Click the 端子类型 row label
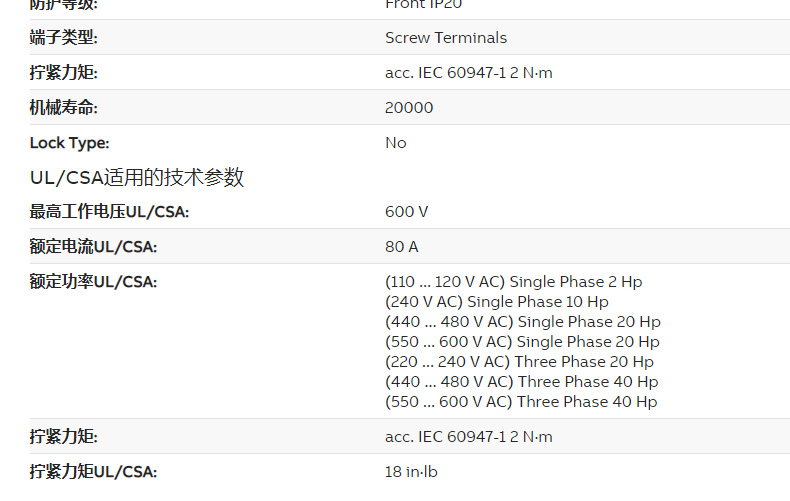 64,38
